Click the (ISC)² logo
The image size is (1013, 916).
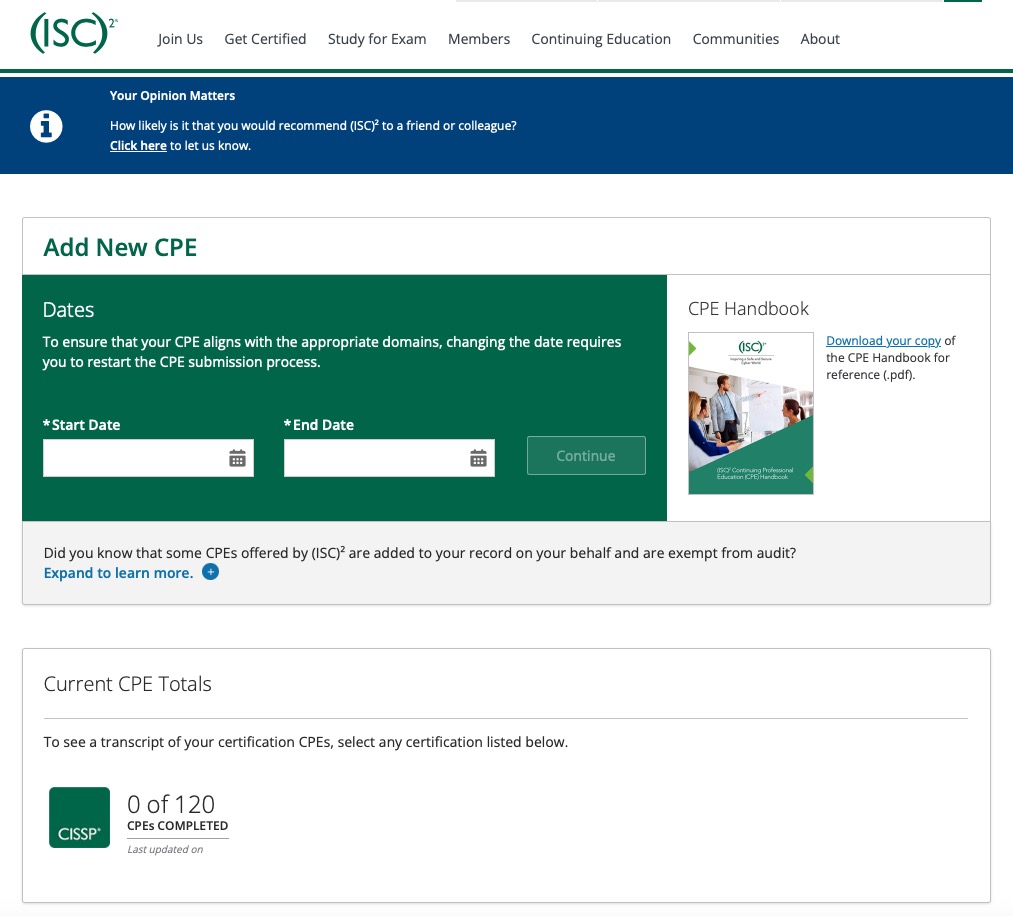[74, 33]
